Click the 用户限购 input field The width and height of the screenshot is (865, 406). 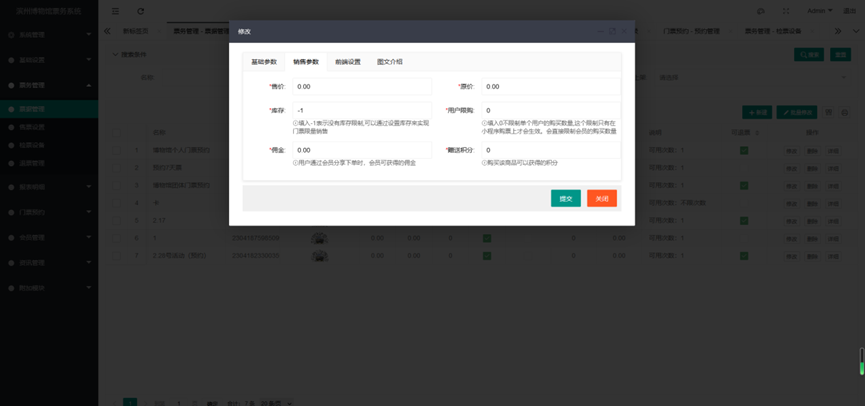tap(549, 110)
